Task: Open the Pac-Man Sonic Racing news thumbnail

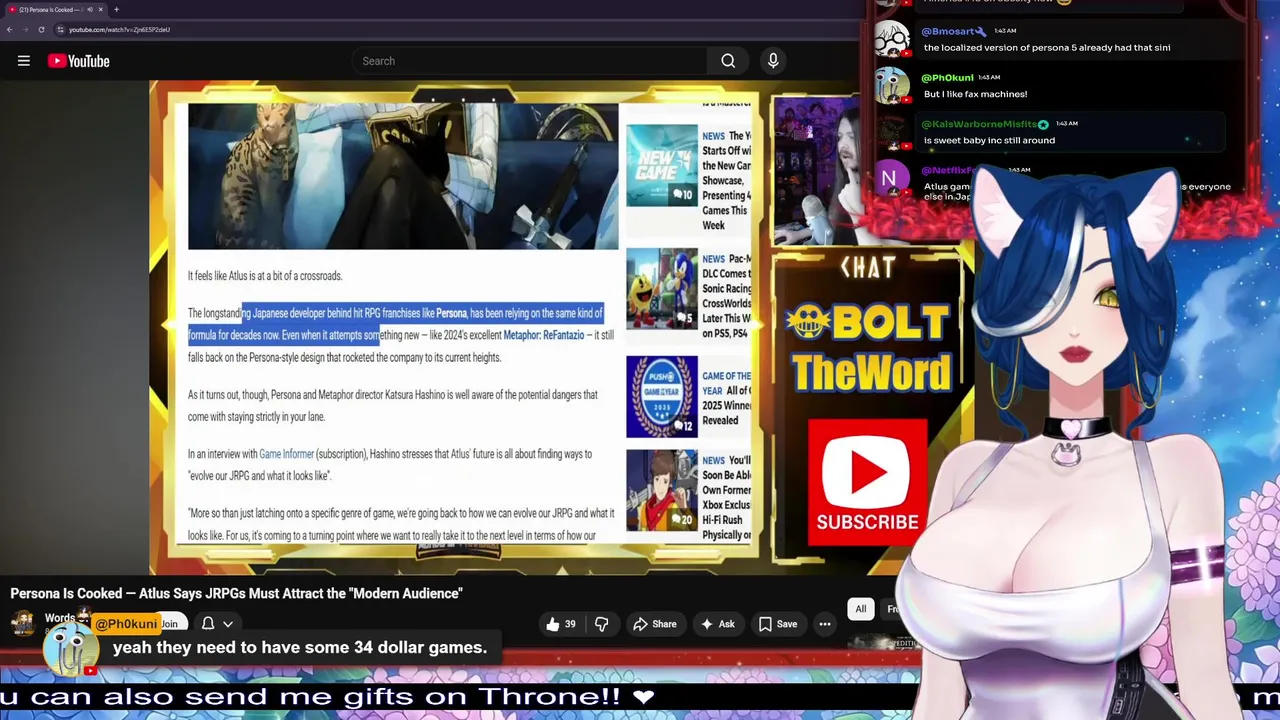Action: [662, 288]
